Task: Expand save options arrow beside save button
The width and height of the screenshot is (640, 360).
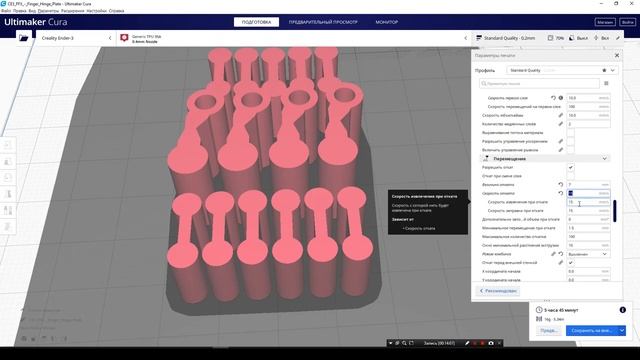Action: click(622, 331)
